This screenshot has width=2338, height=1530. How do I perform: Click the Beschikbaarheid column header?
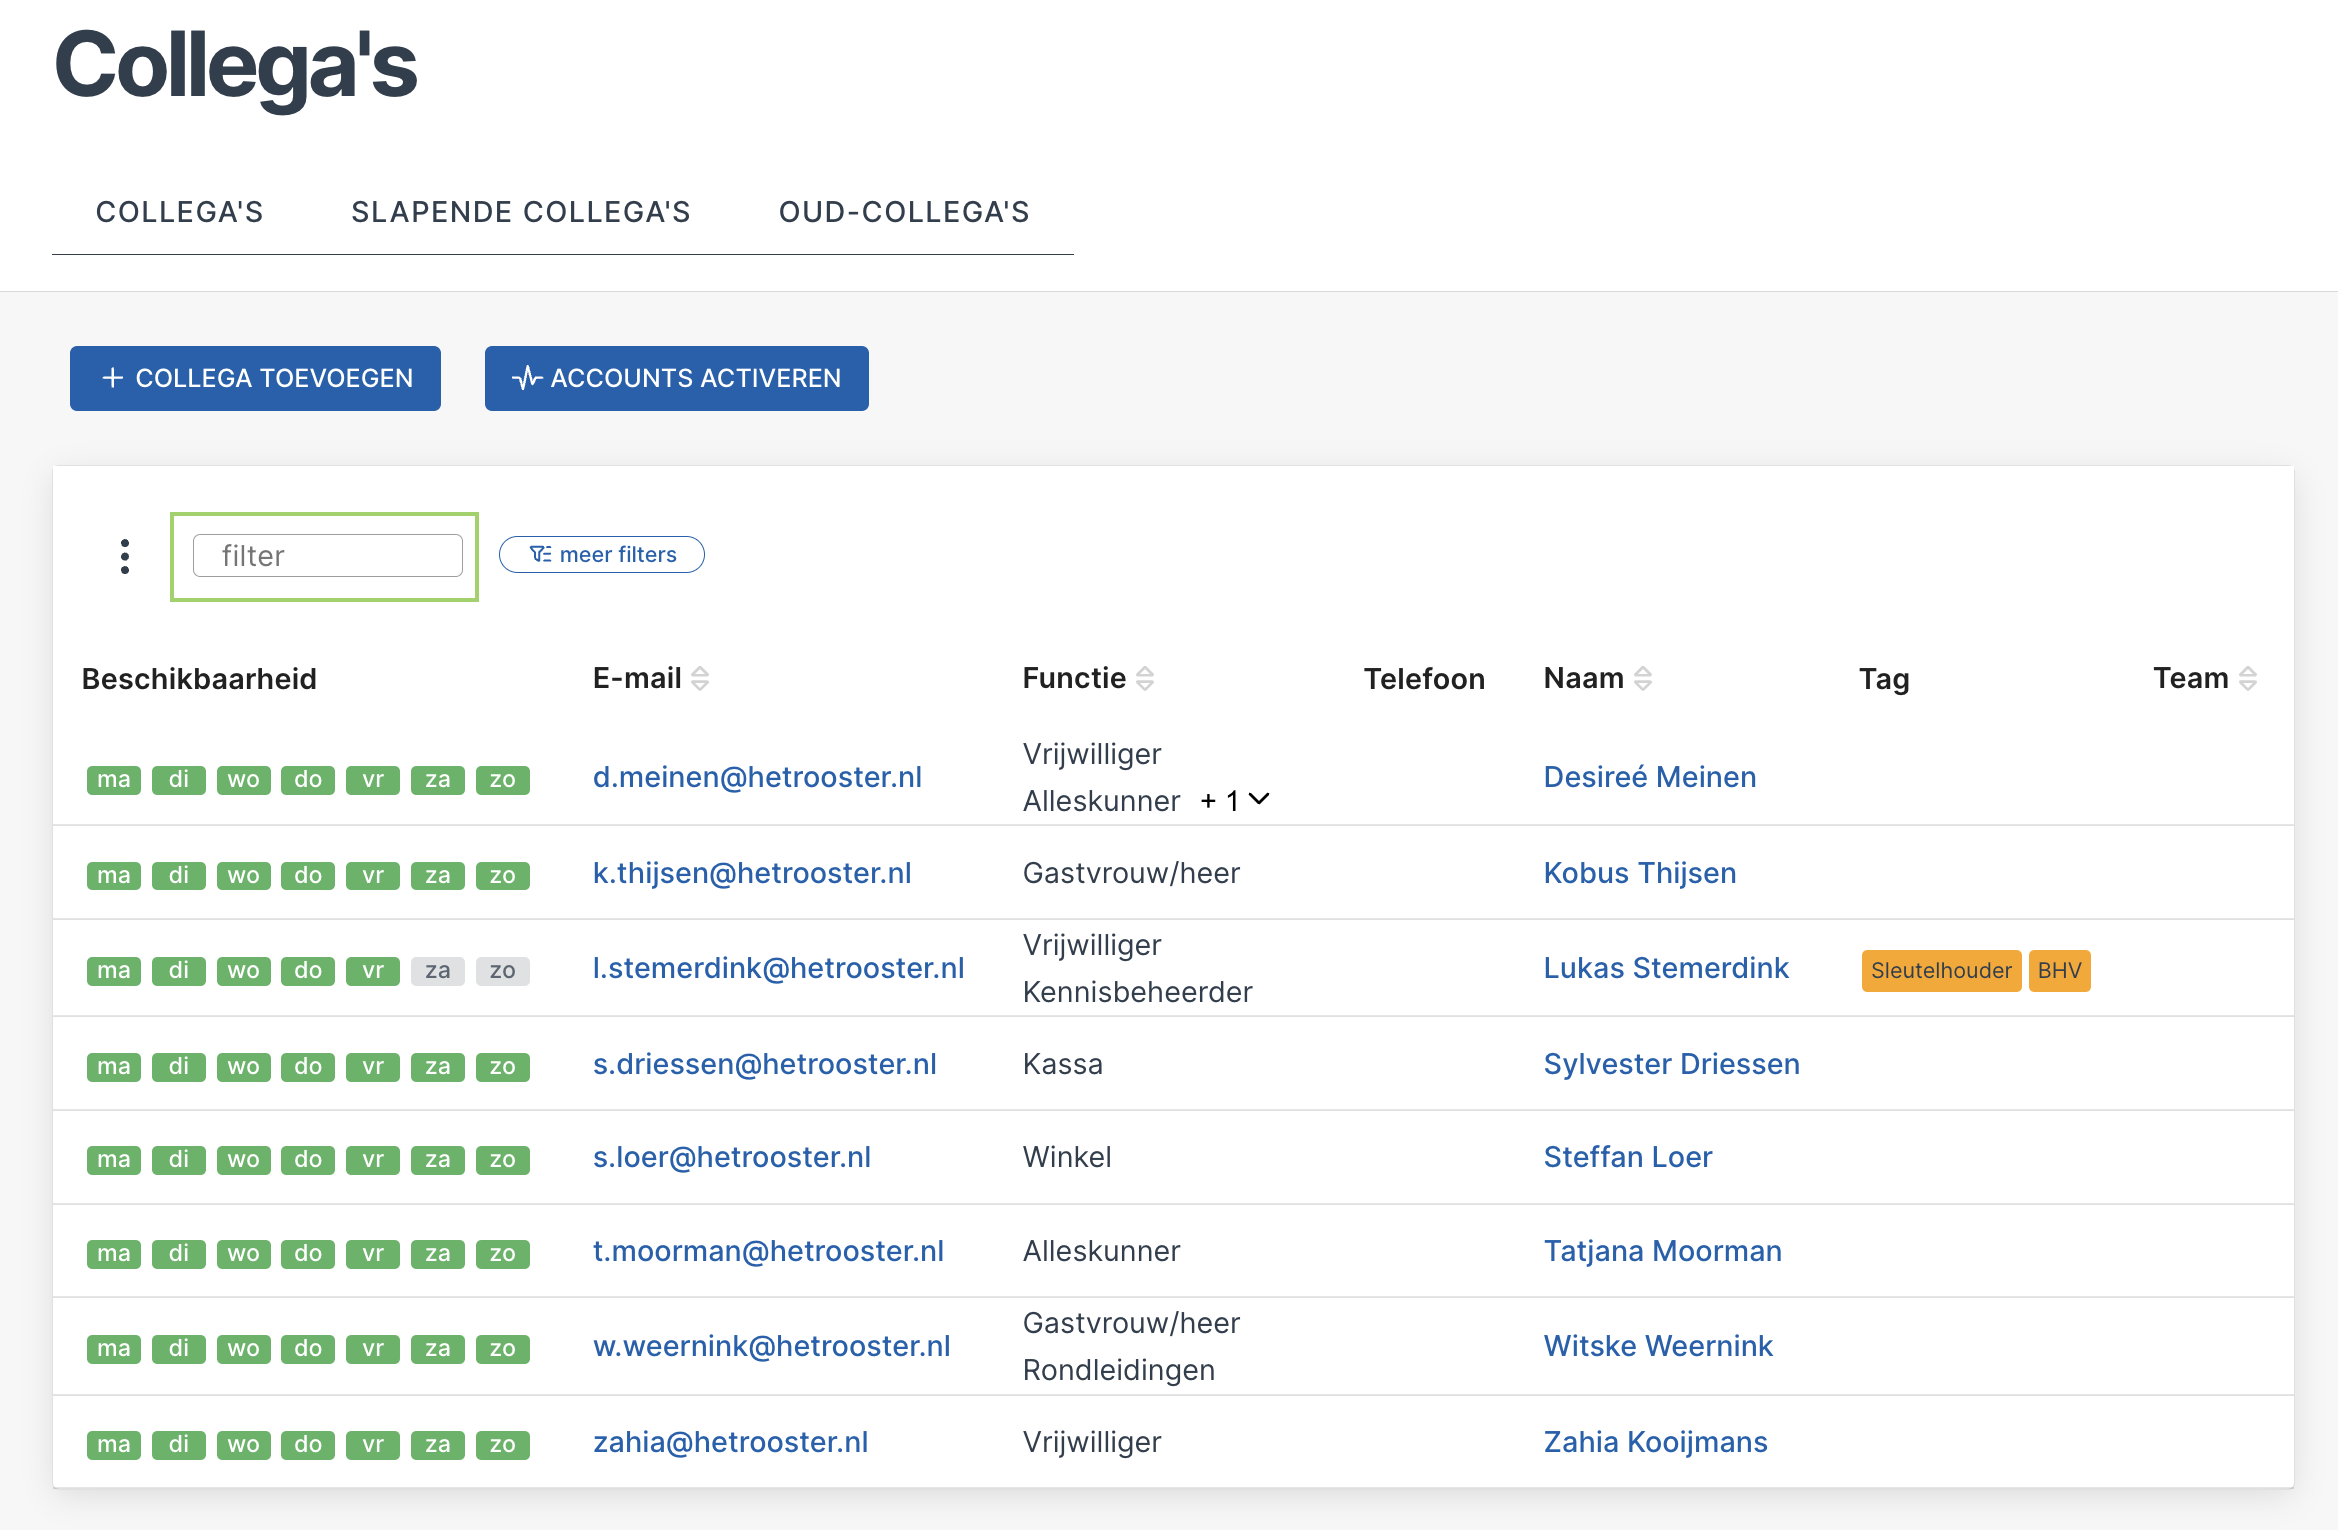[199, 679]
